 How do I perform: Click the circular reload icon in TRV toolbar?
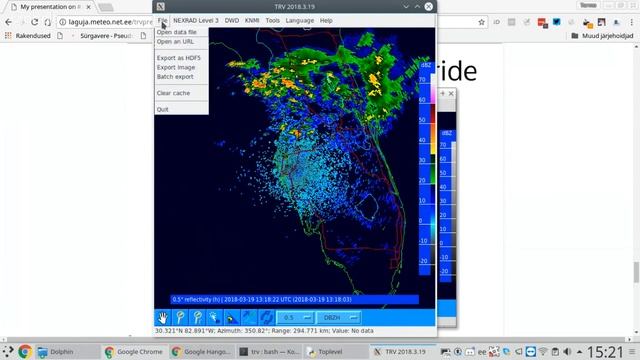coord(266,318)
